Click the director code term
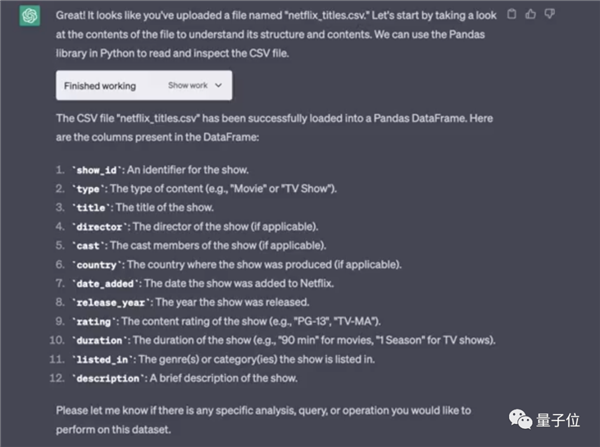This screenshot has height=447, width=600. click(x=99, y=227)
